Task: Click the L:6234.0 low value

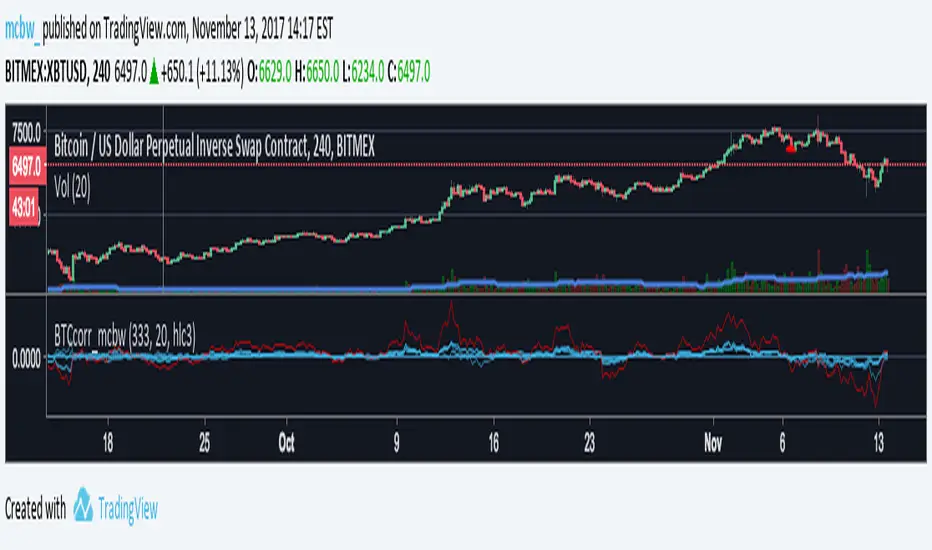Action: [363, 73]
